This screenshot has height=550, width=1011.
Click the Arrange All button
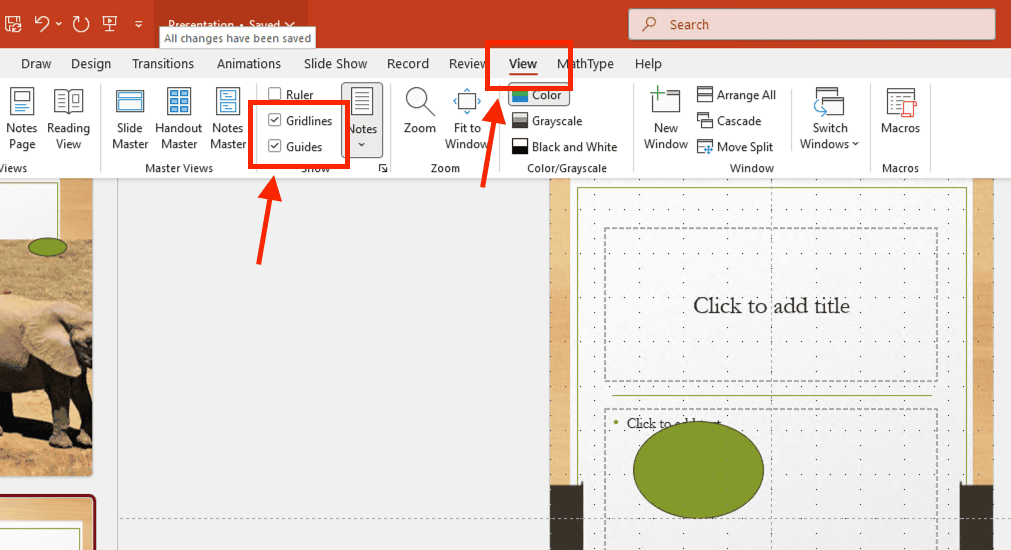[737, 95]
